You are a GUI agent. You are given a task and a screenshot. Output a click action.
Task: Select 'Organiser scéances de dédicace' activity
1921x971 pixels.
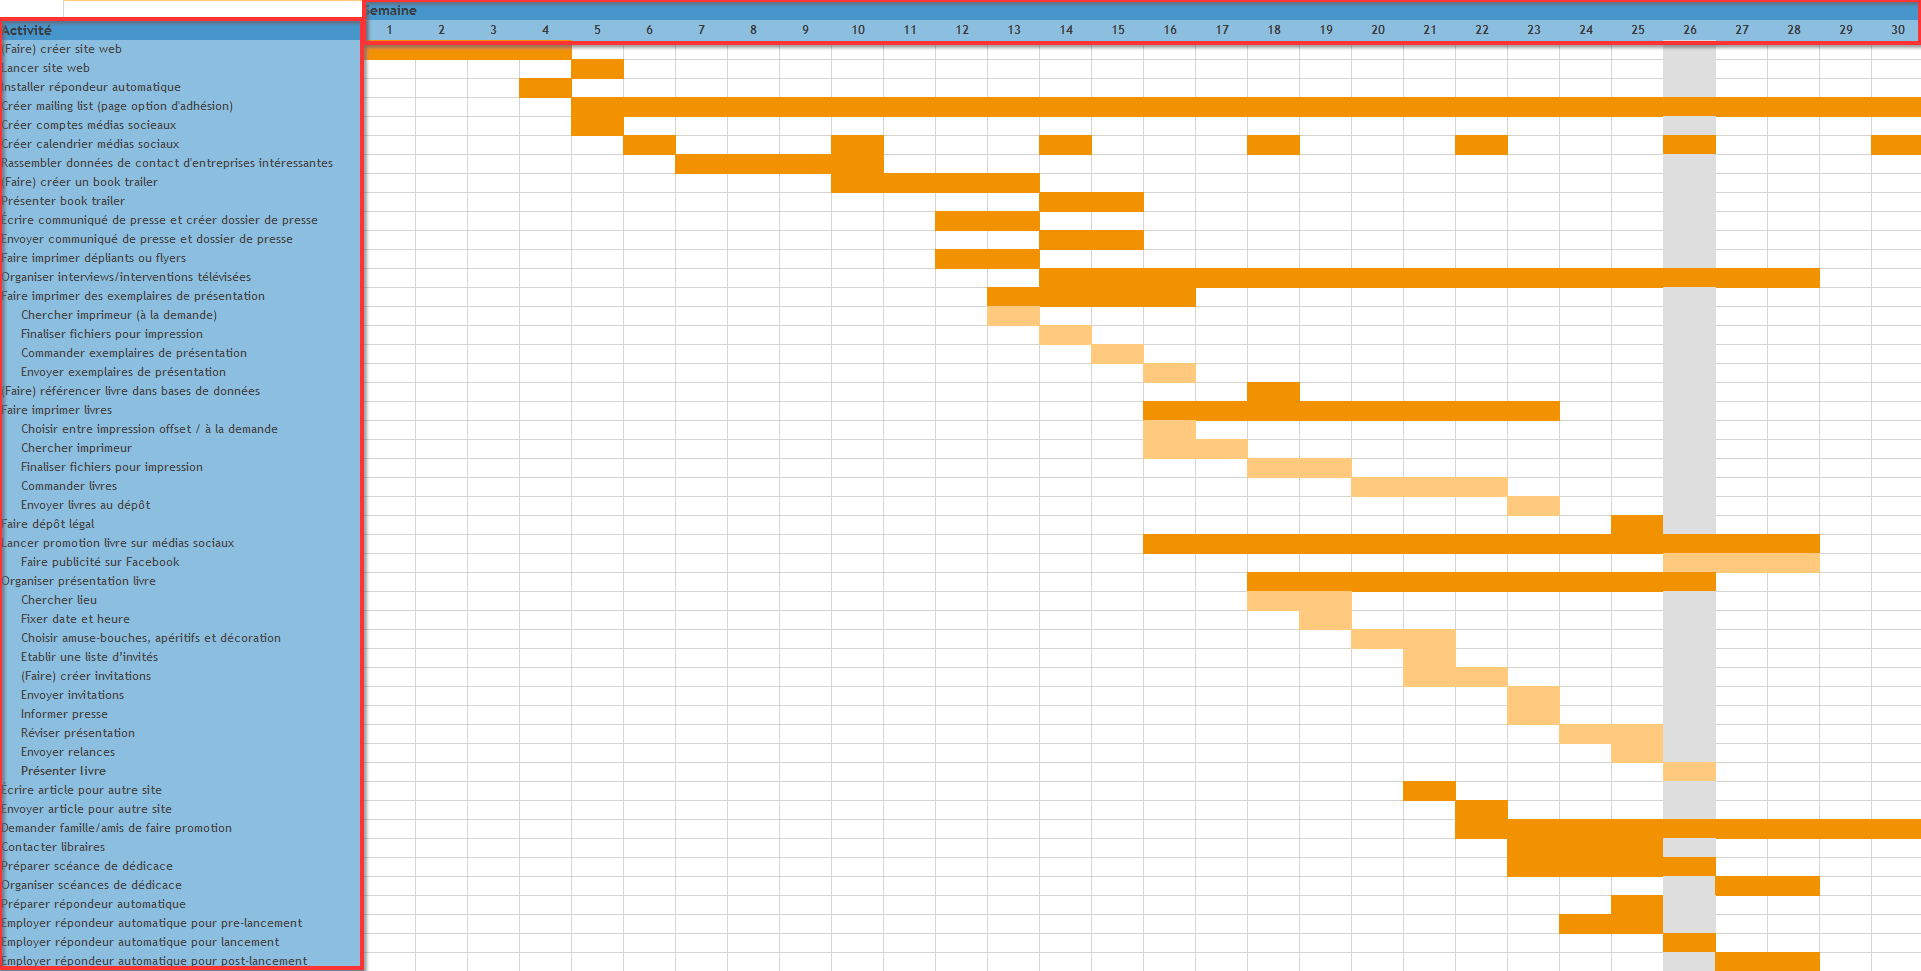(x=181, y=885)
